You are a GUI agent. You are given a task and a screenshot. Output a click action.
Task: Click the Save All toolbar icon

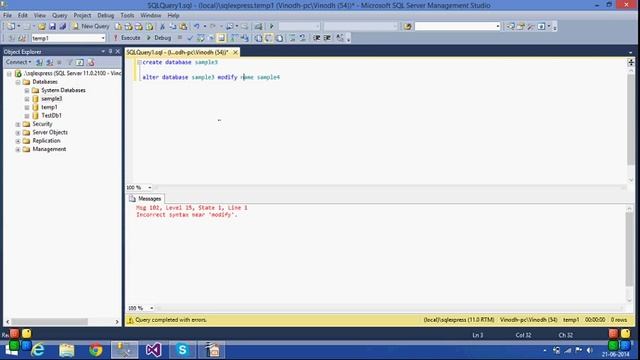[x=62, y=27]
